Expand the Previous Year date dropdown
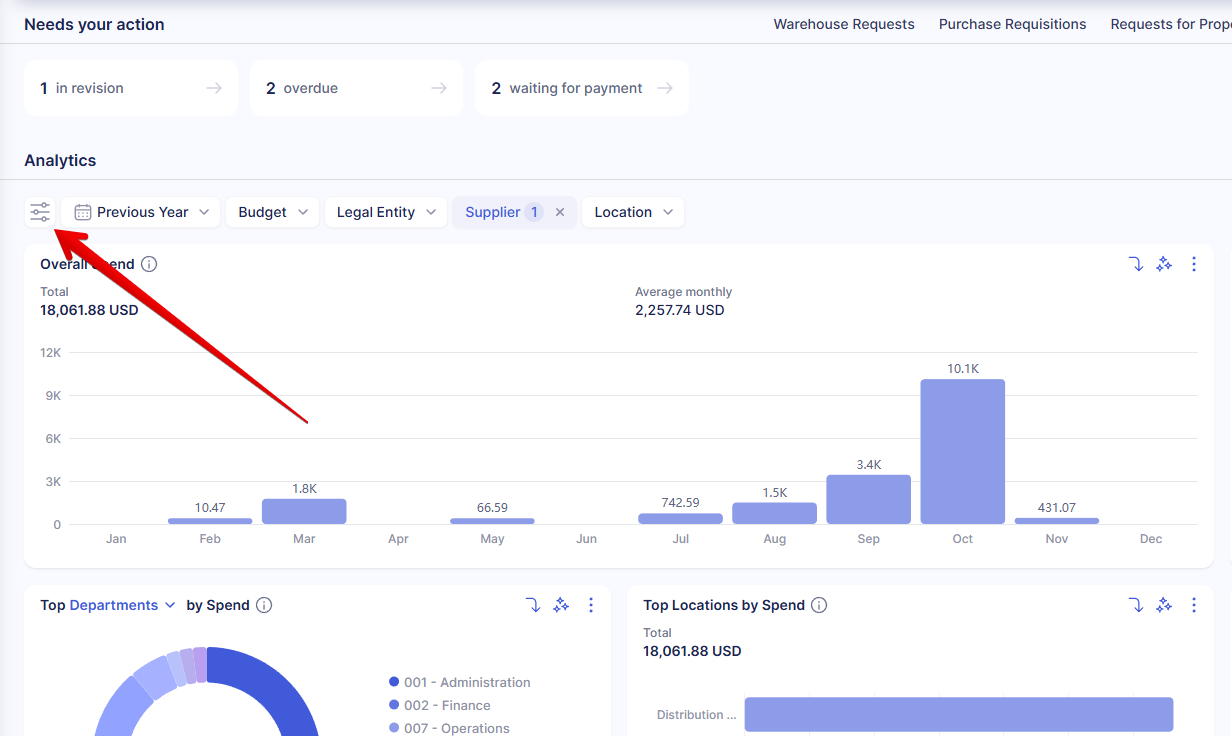Image resolution: width=1232 pixels, height=736 pixels. click(141, 212)
